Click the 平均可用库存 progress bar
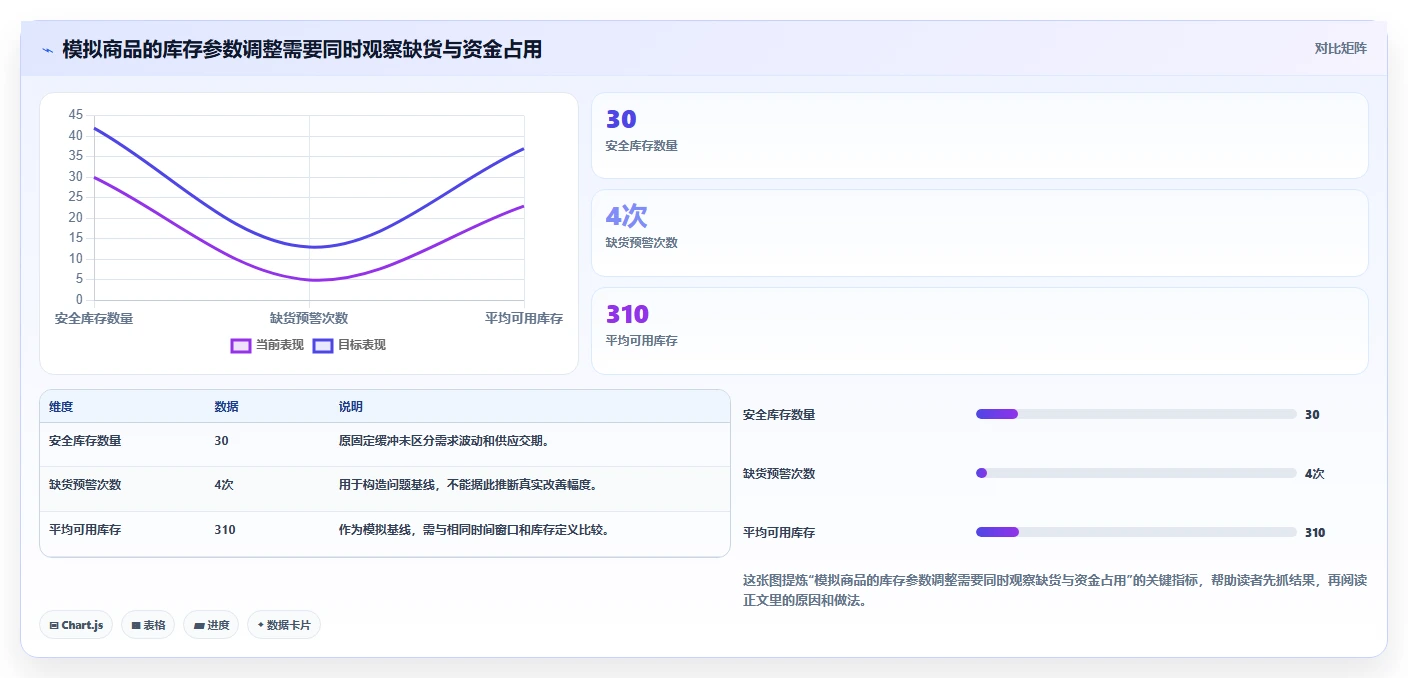The width and height of the screenshot is (1408, 678). pyautogui.click(x=1136, y=532)
